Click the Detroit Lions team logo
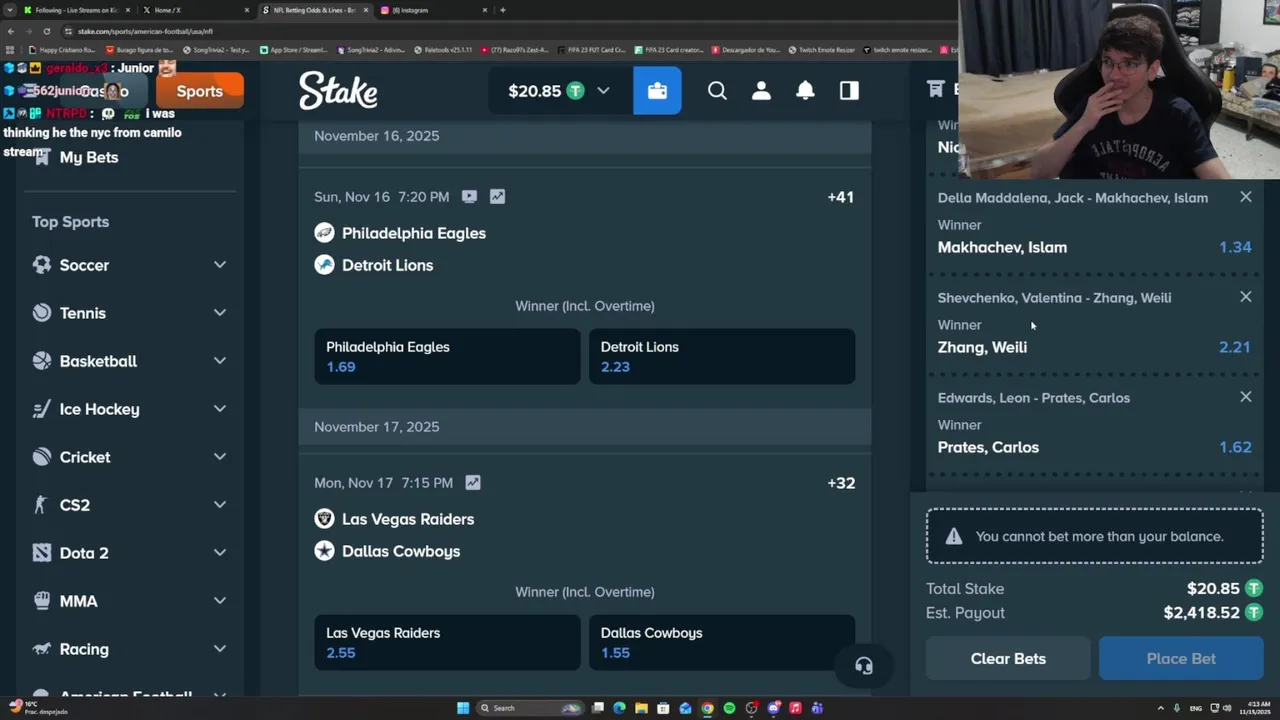This screenshot has height=720, width=1280. [x=324, y=265]
